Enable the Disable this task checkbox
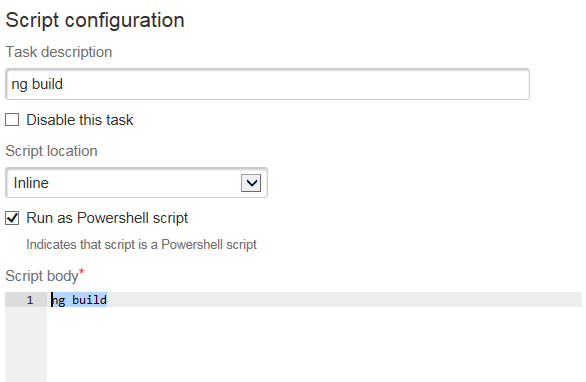Viewport: 586px width, 382px height. click(x=12, y=120)
